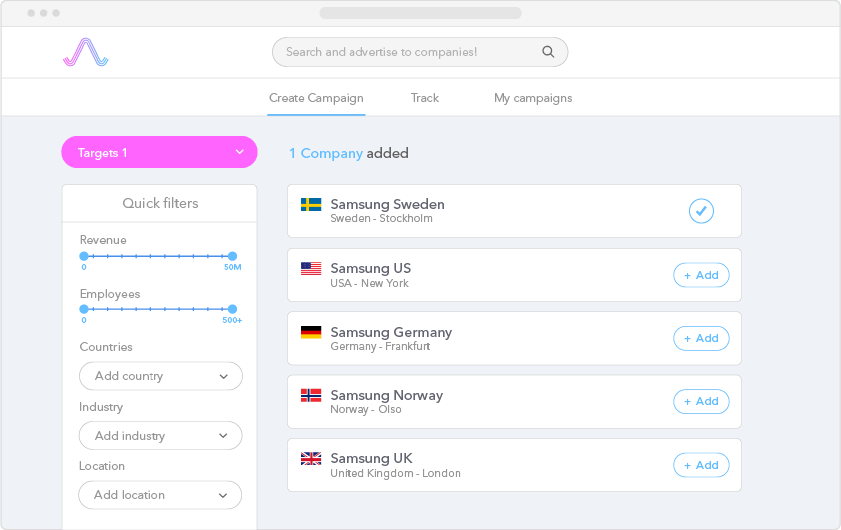841x530 pixels.
Task: Add Samsung Germany to the campaign
Action: click(701, 338)
